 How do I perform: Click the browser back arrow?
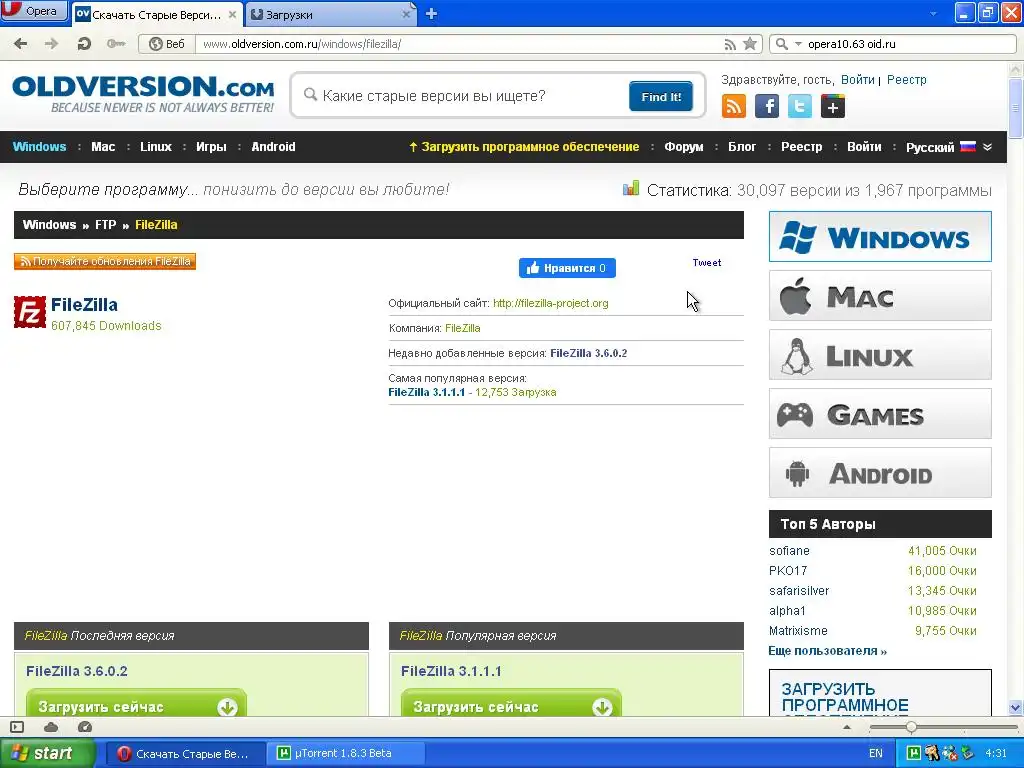21,44
